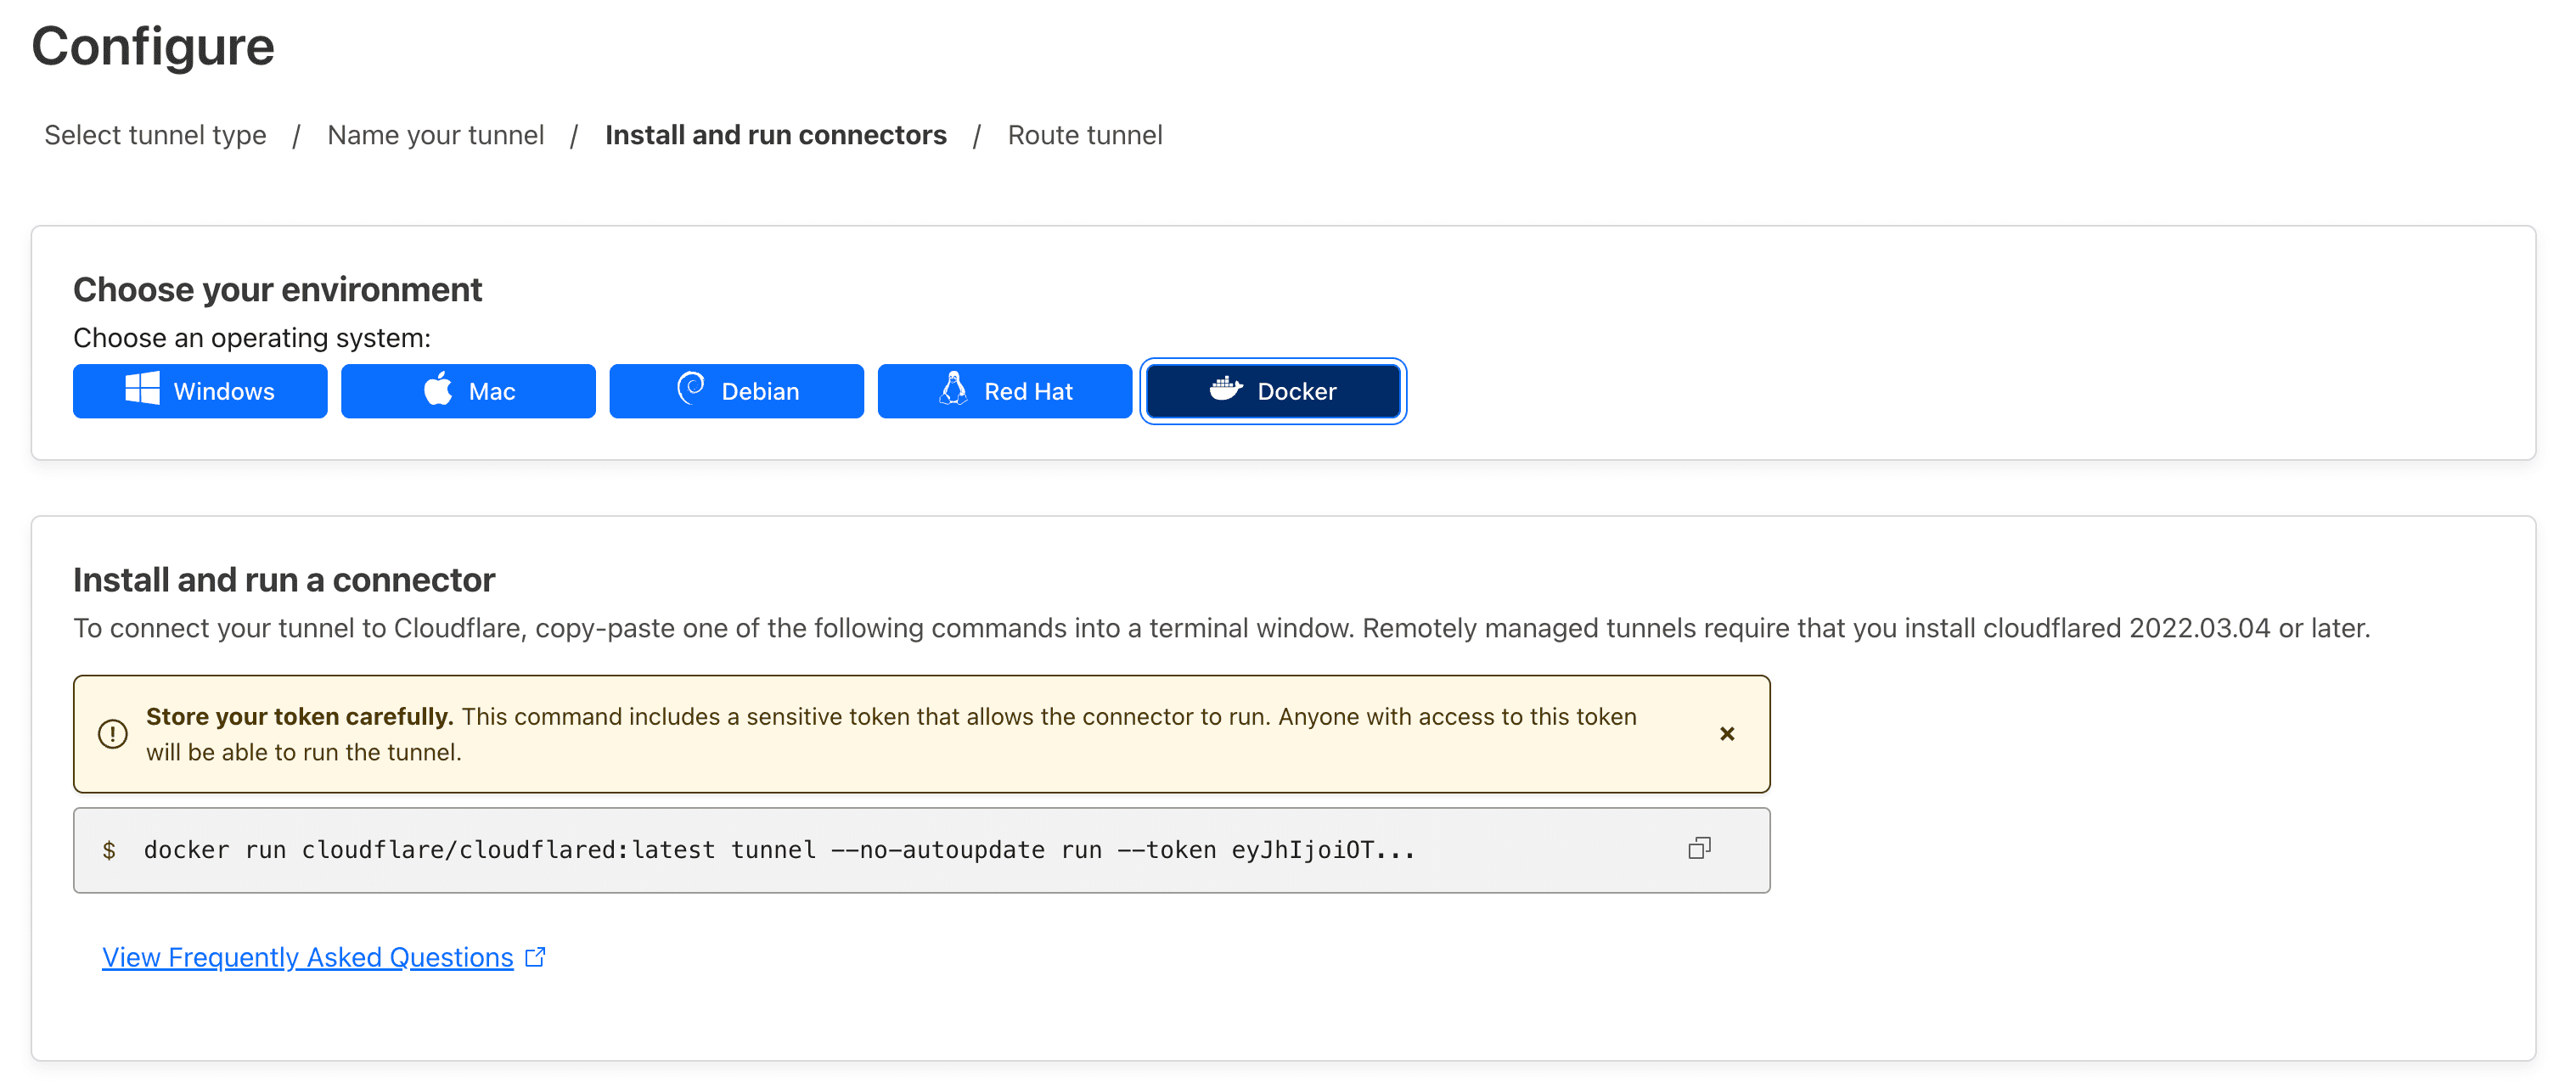Click the warning info icon in the alert

(113, 734)
